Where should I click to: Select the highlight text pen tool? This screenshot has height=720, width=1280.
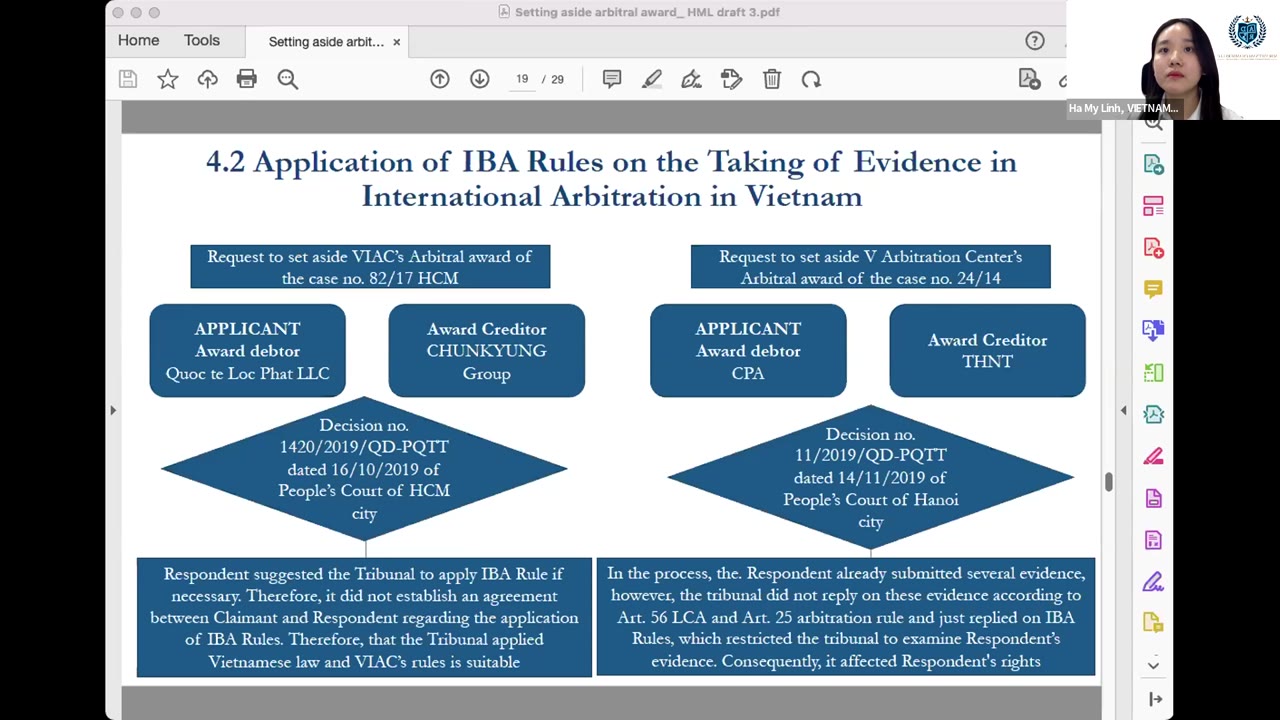652,79
